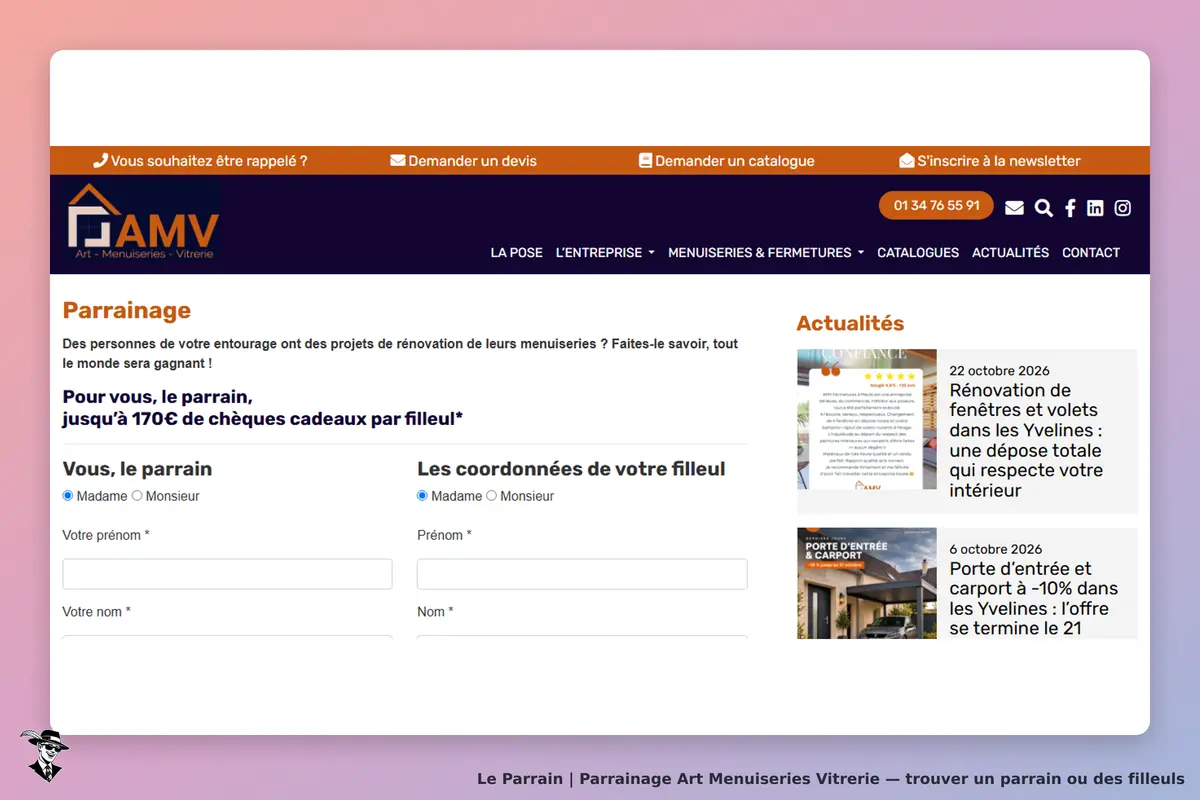Select Madame for the filleul
Image resolution: width=1200 pixels, height=800 pixels.
(x=422, y=496)
